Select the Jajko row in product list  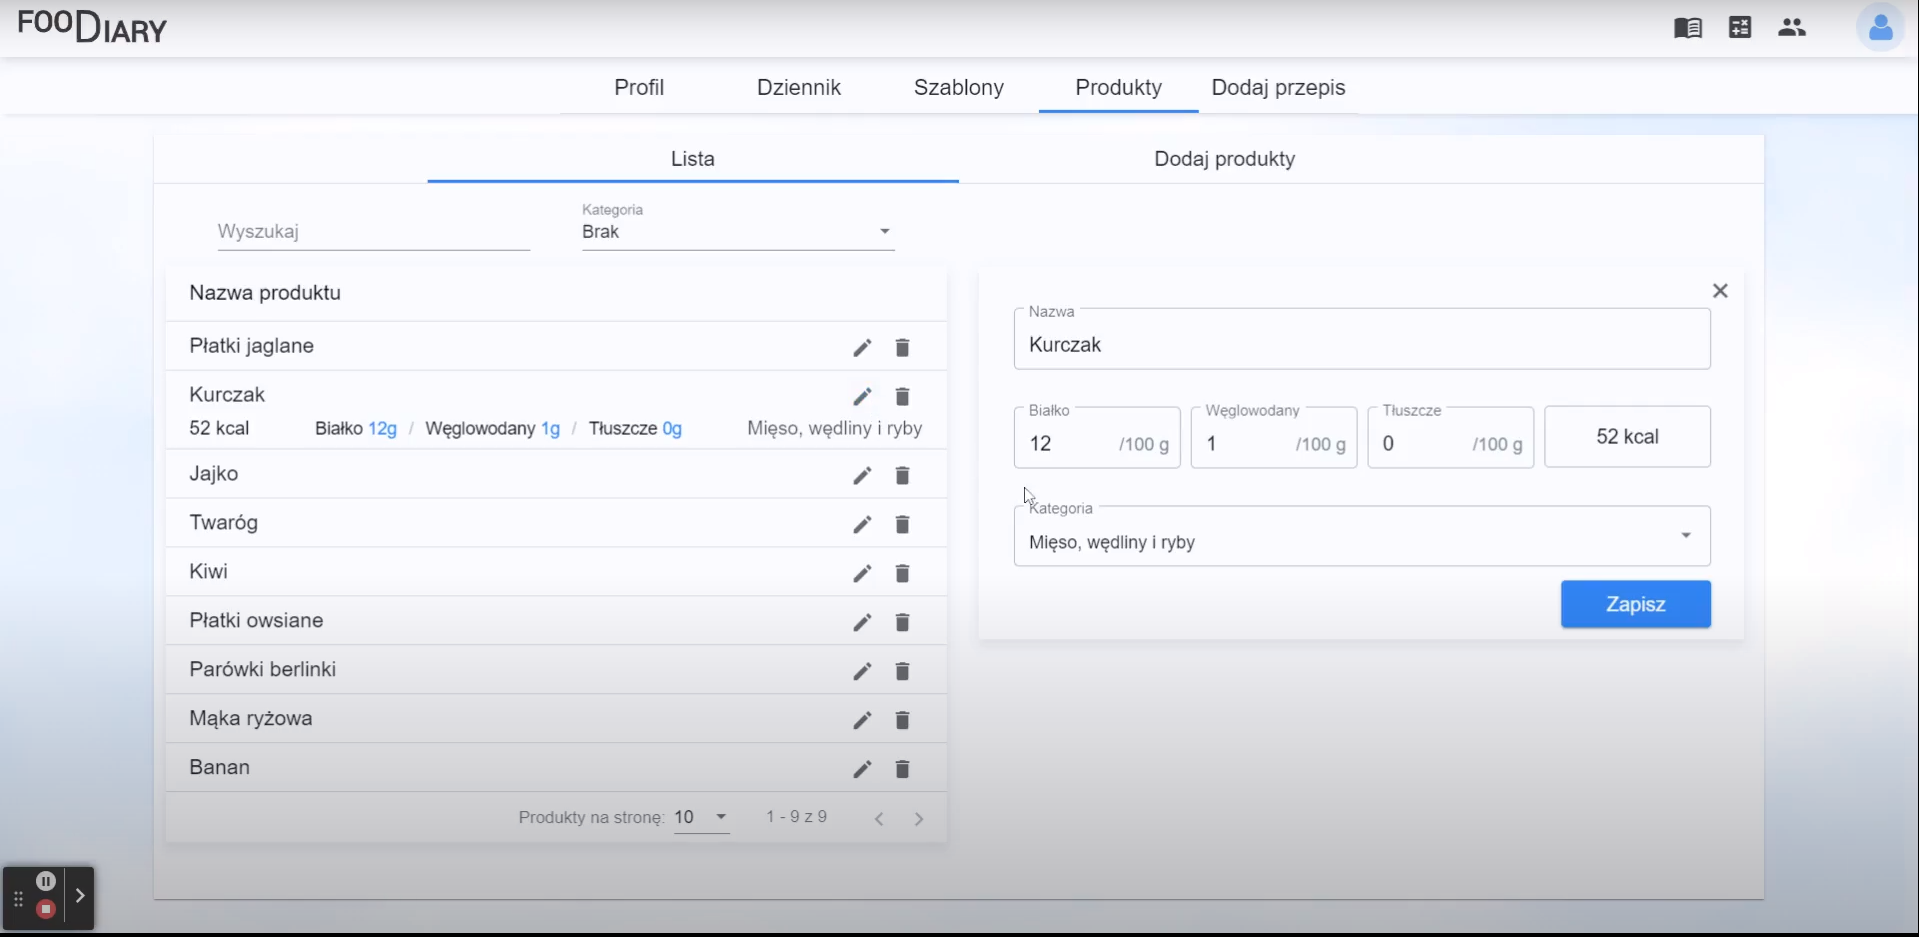pyautogui.click(x=556, y=474)
